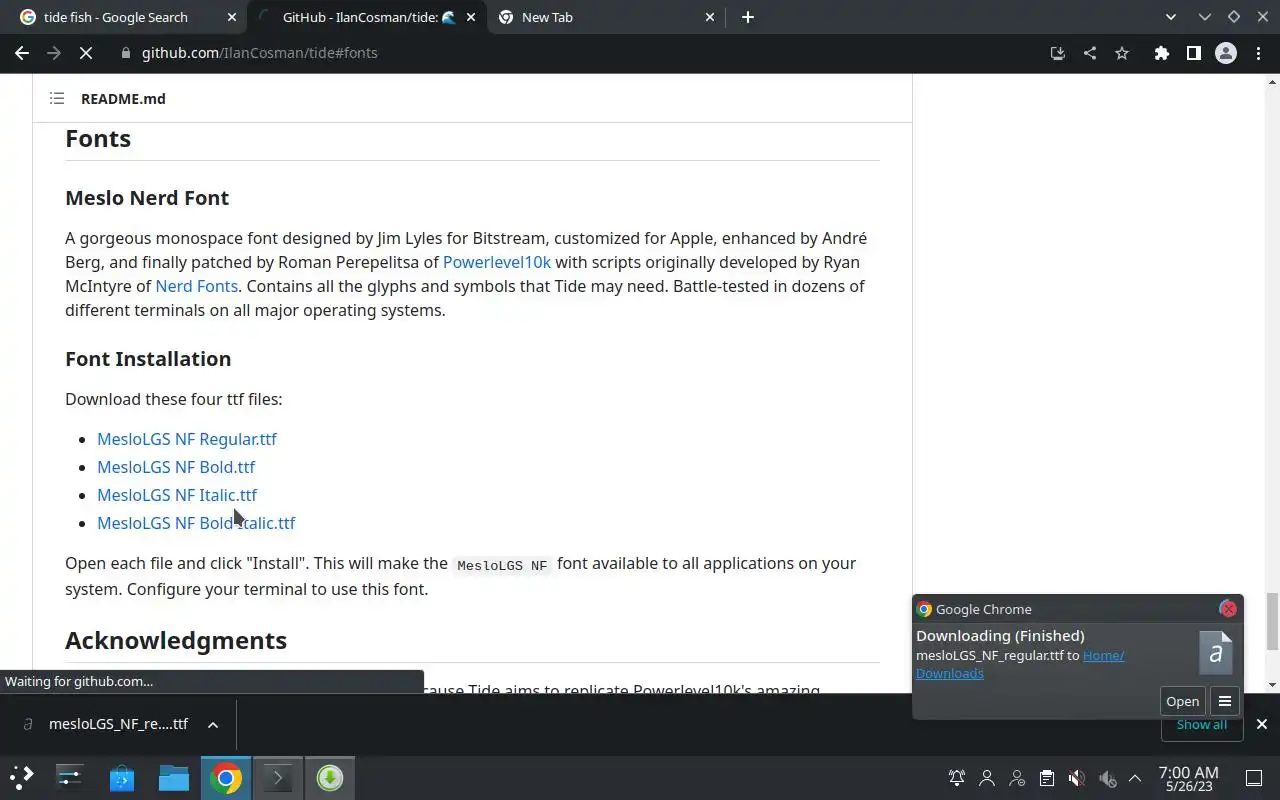Screen dimensions: 1280x800
Task: Click the 'Acknowledgments' heading
Action: coord(176,640)
